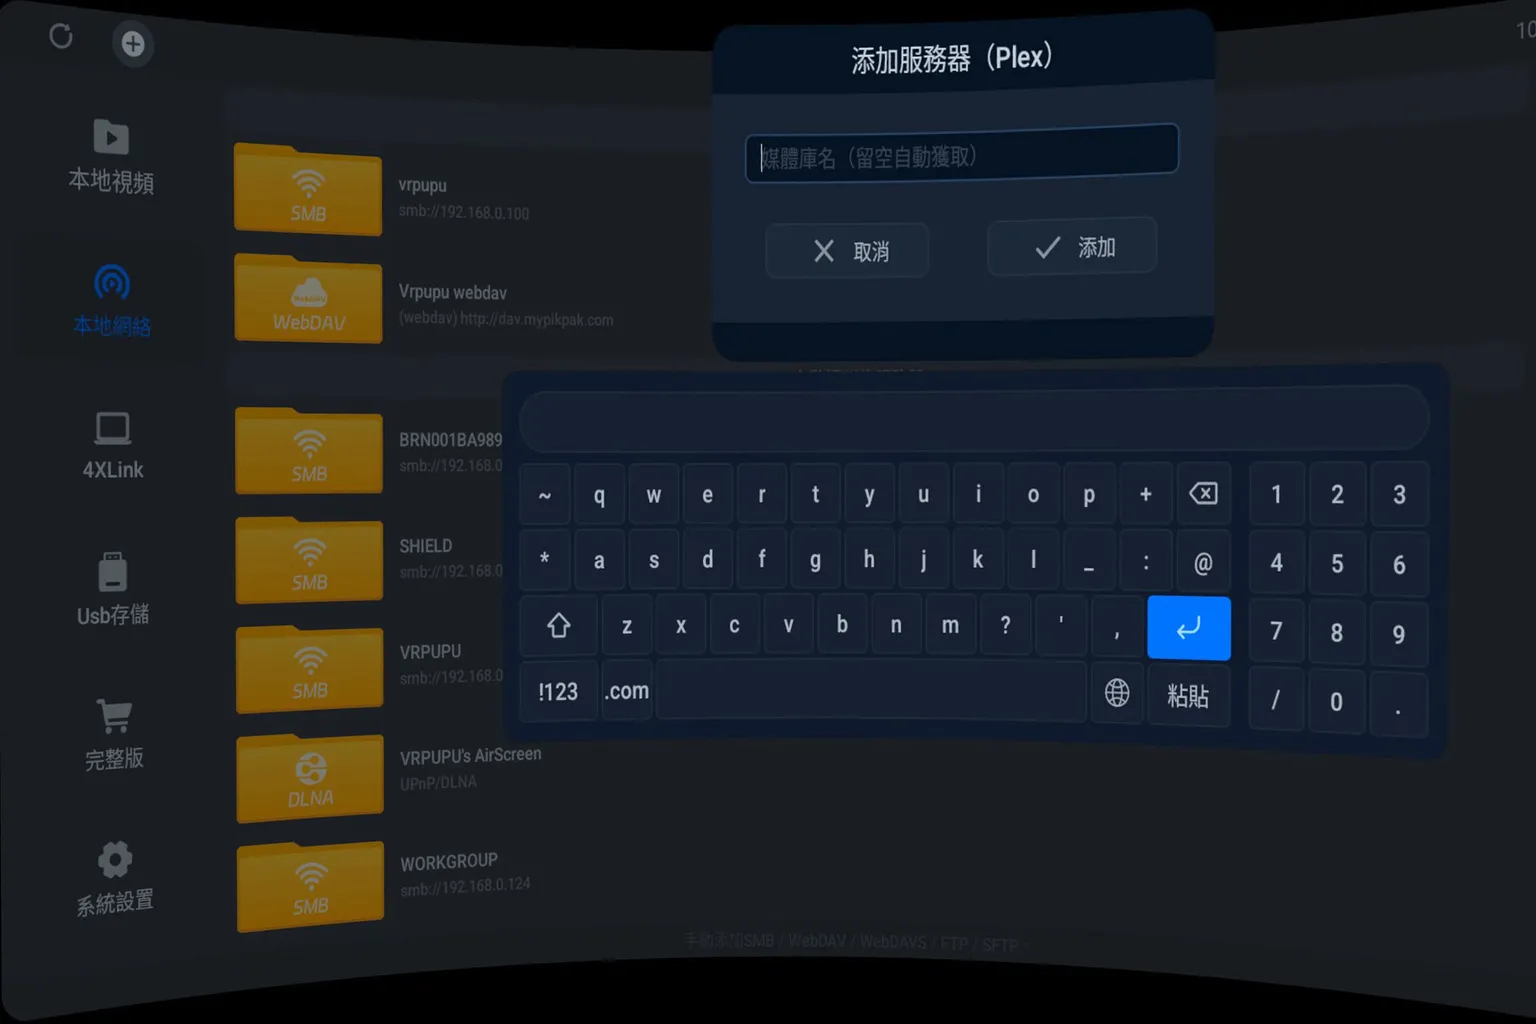Screen dimensions: 1536x1024
Task: Tap the !123 symbols key
Action: (x=558, y=691)
